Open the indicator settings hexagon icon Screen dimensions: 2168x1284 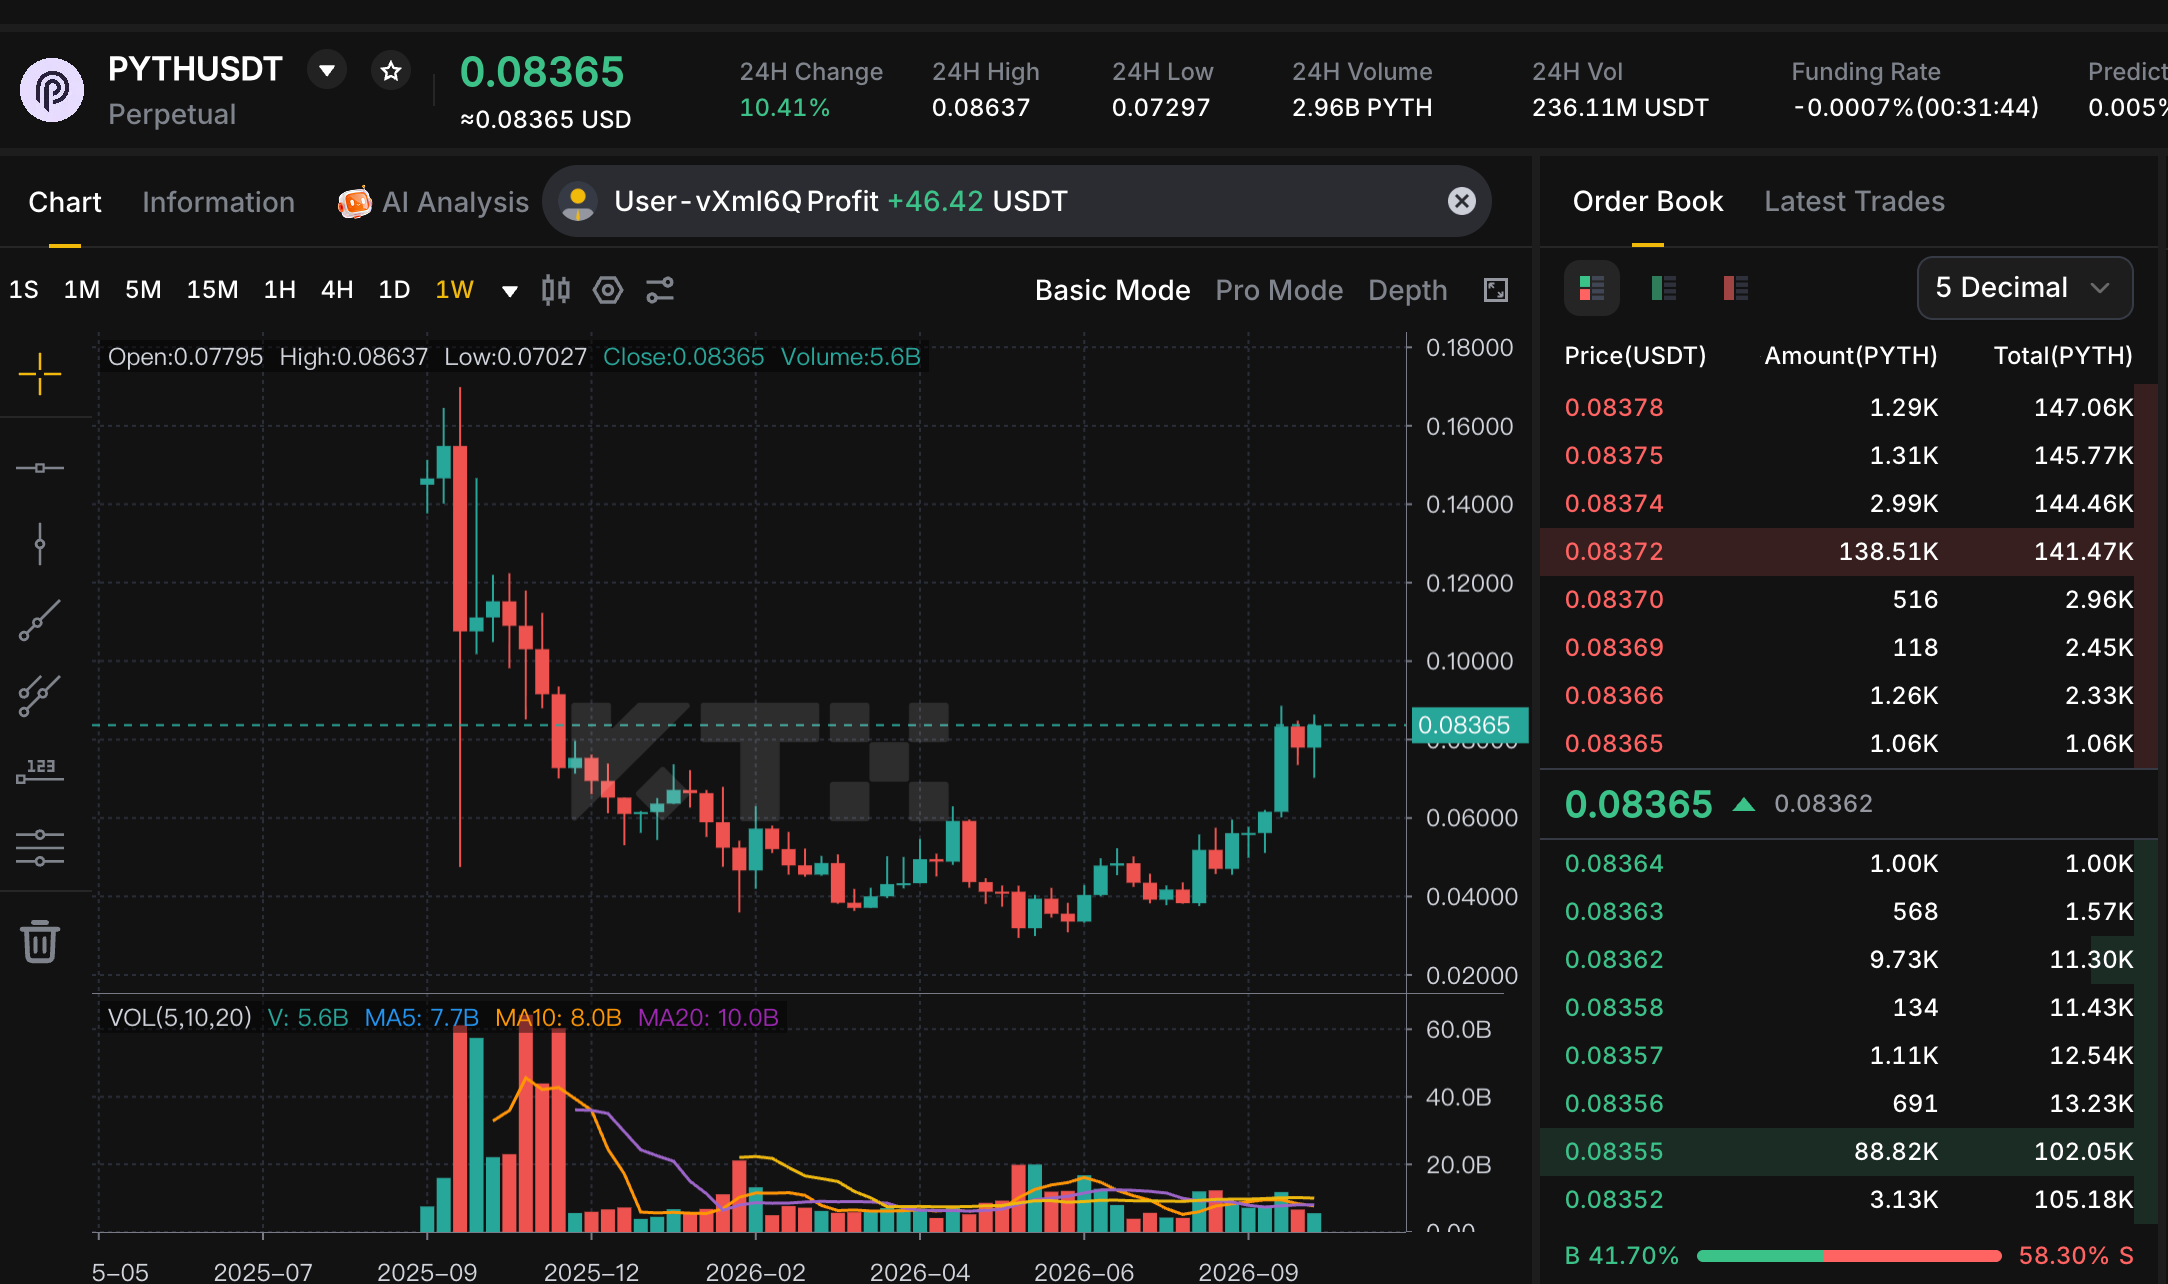point(608,290)
